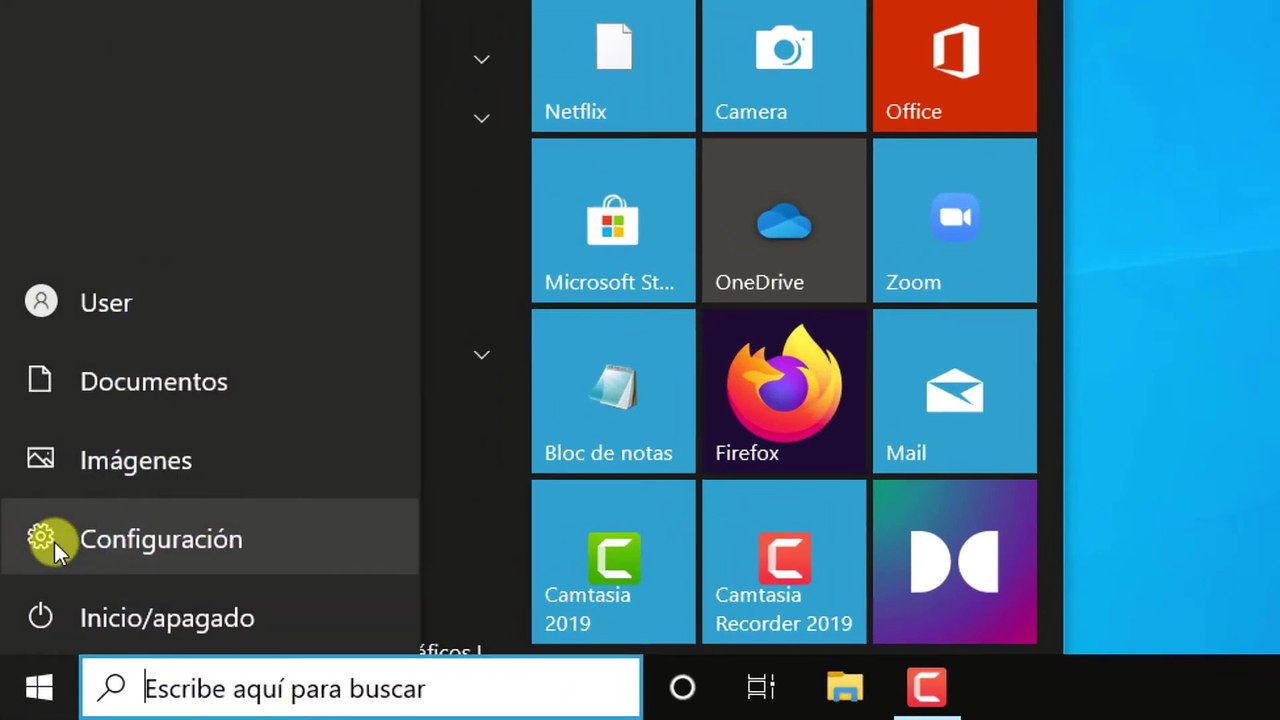The image size is (1280, 720).
Task: Open the Inicio/apagado power options
Action: pos(209,617)
